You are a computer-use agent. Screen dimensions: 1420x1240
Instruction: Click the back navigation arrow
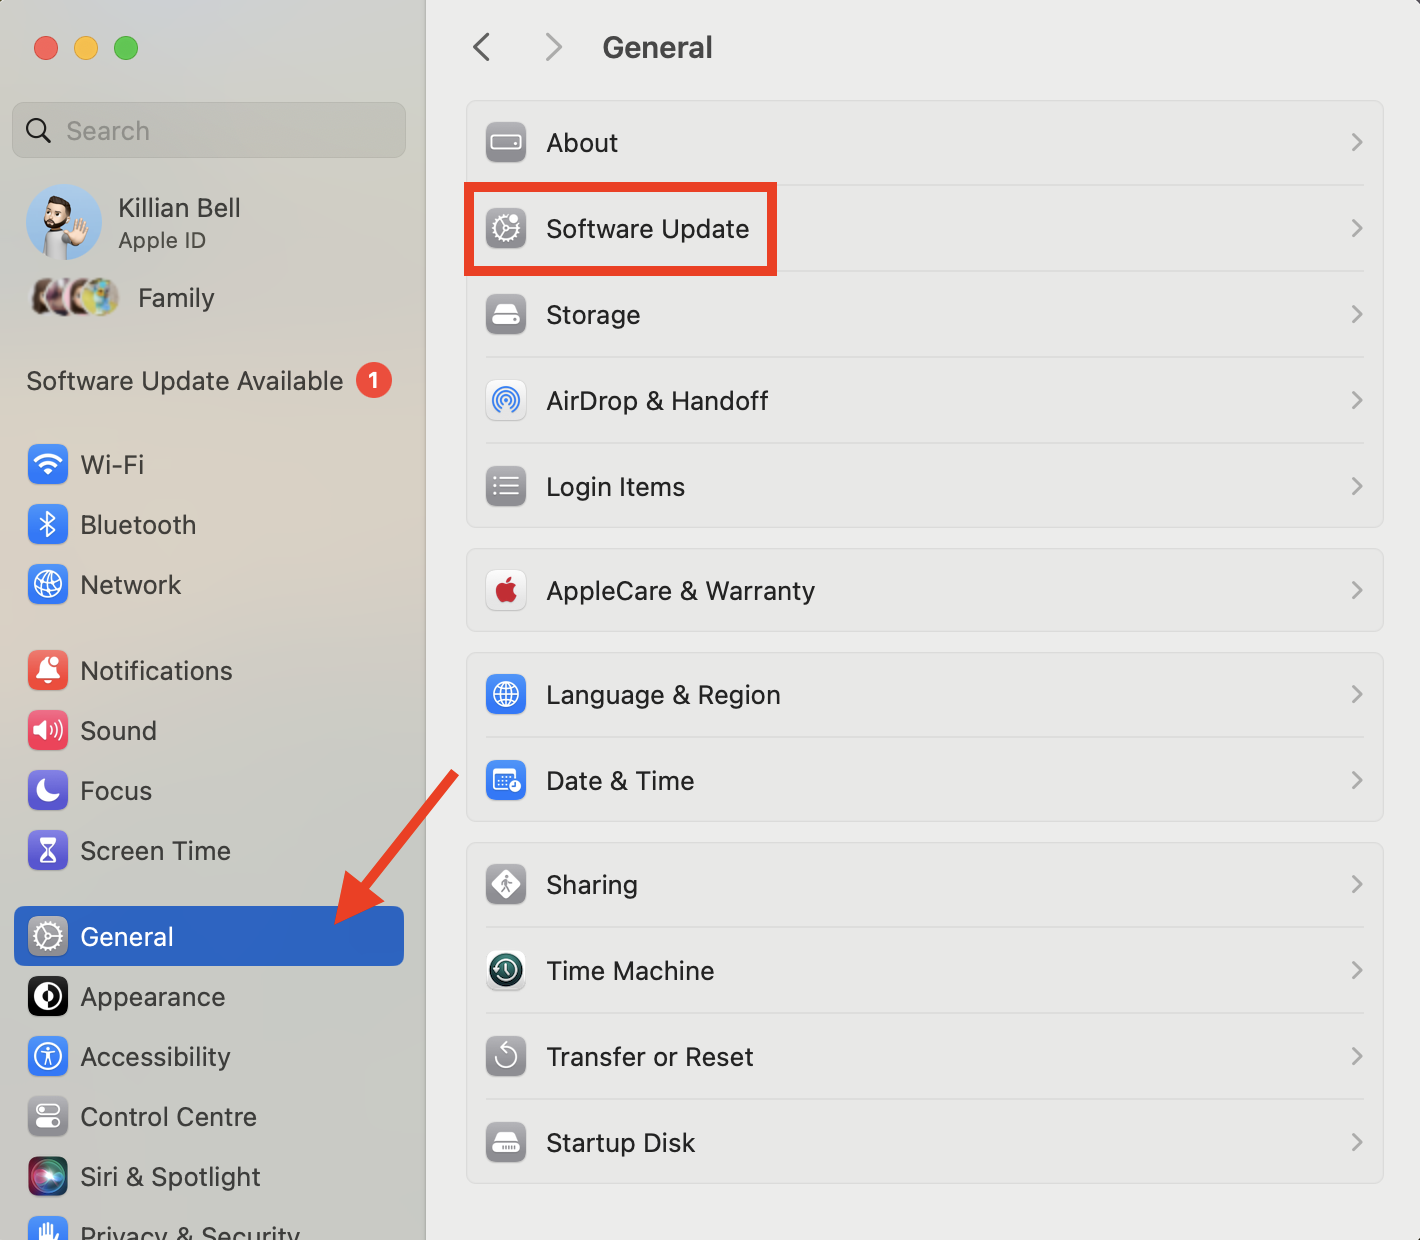481,46
